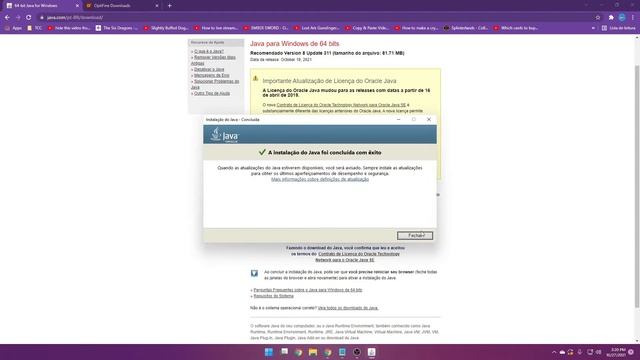Open the Chrome extensions puzzle icon
Viewport: 640px width, 360px height.
tap(611, 18)
